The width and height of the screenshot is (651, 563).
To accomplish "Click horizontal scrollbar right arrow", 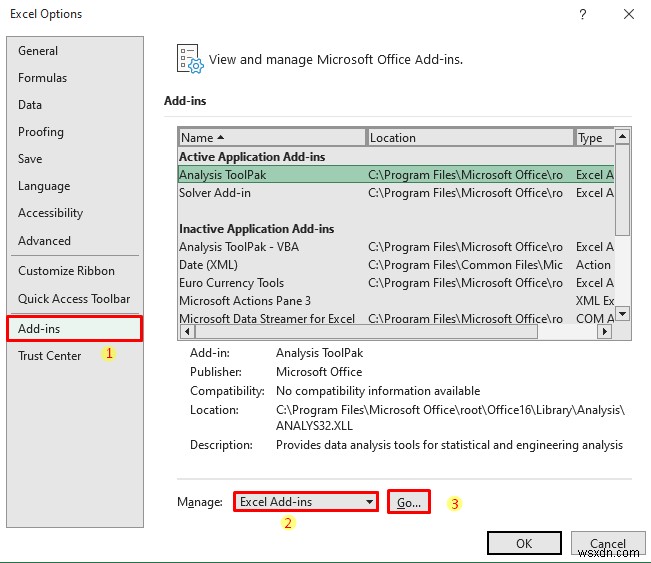I will pyautogui.click(x=604, y=331).
